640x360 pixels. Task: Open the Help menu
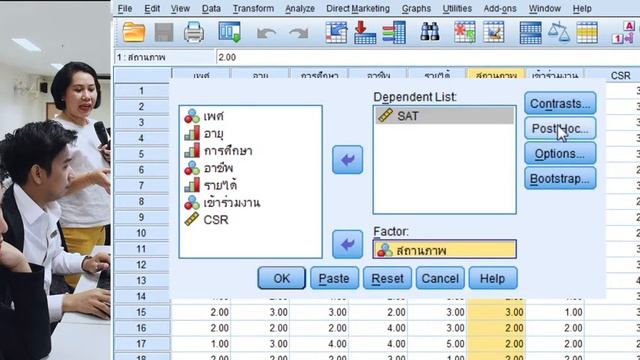pyautogui.click(x=582, y=8)
